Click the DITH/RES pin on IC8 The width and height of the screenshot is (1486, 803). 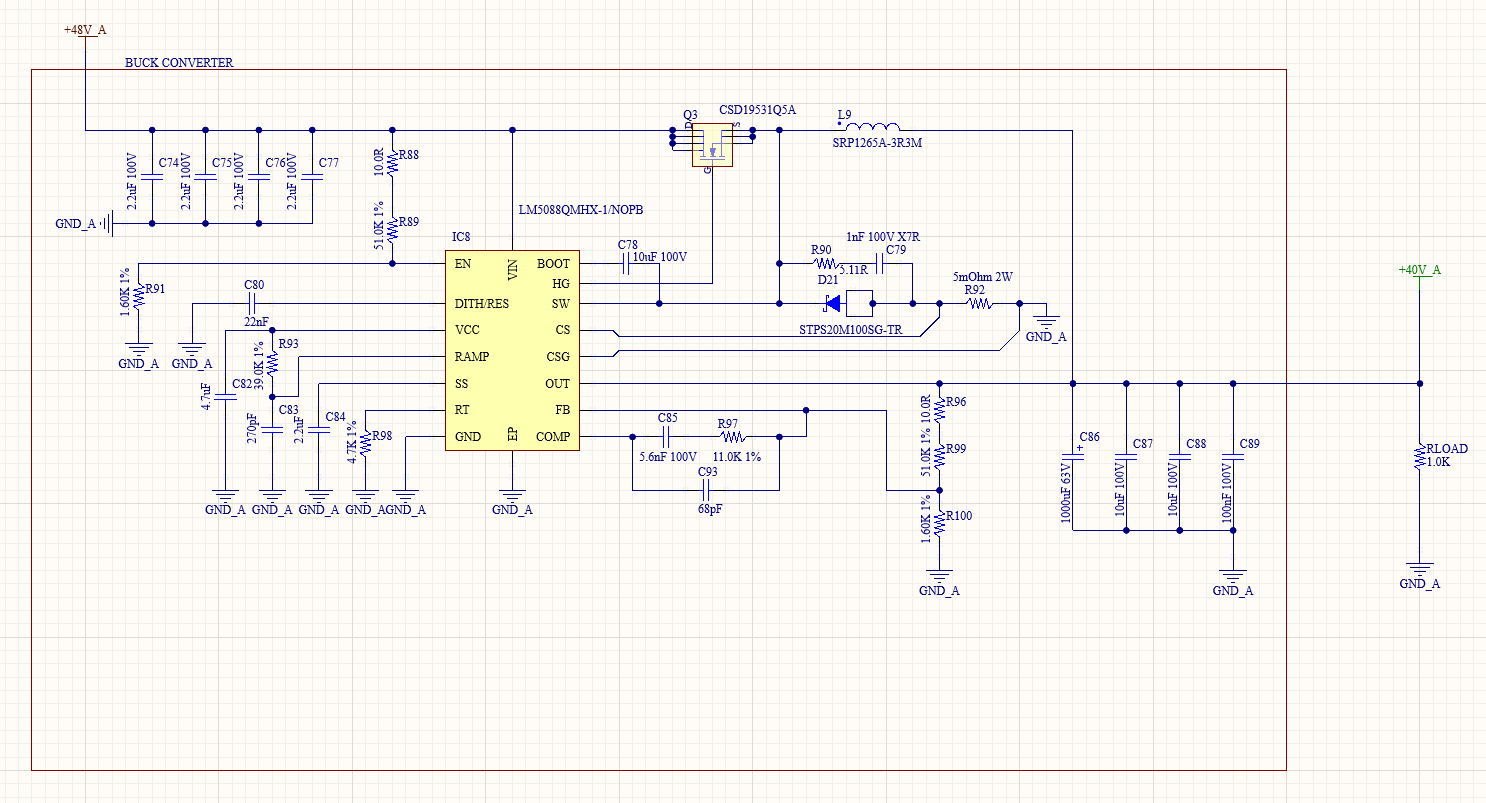pyautogui.click(x=483, y=304)
